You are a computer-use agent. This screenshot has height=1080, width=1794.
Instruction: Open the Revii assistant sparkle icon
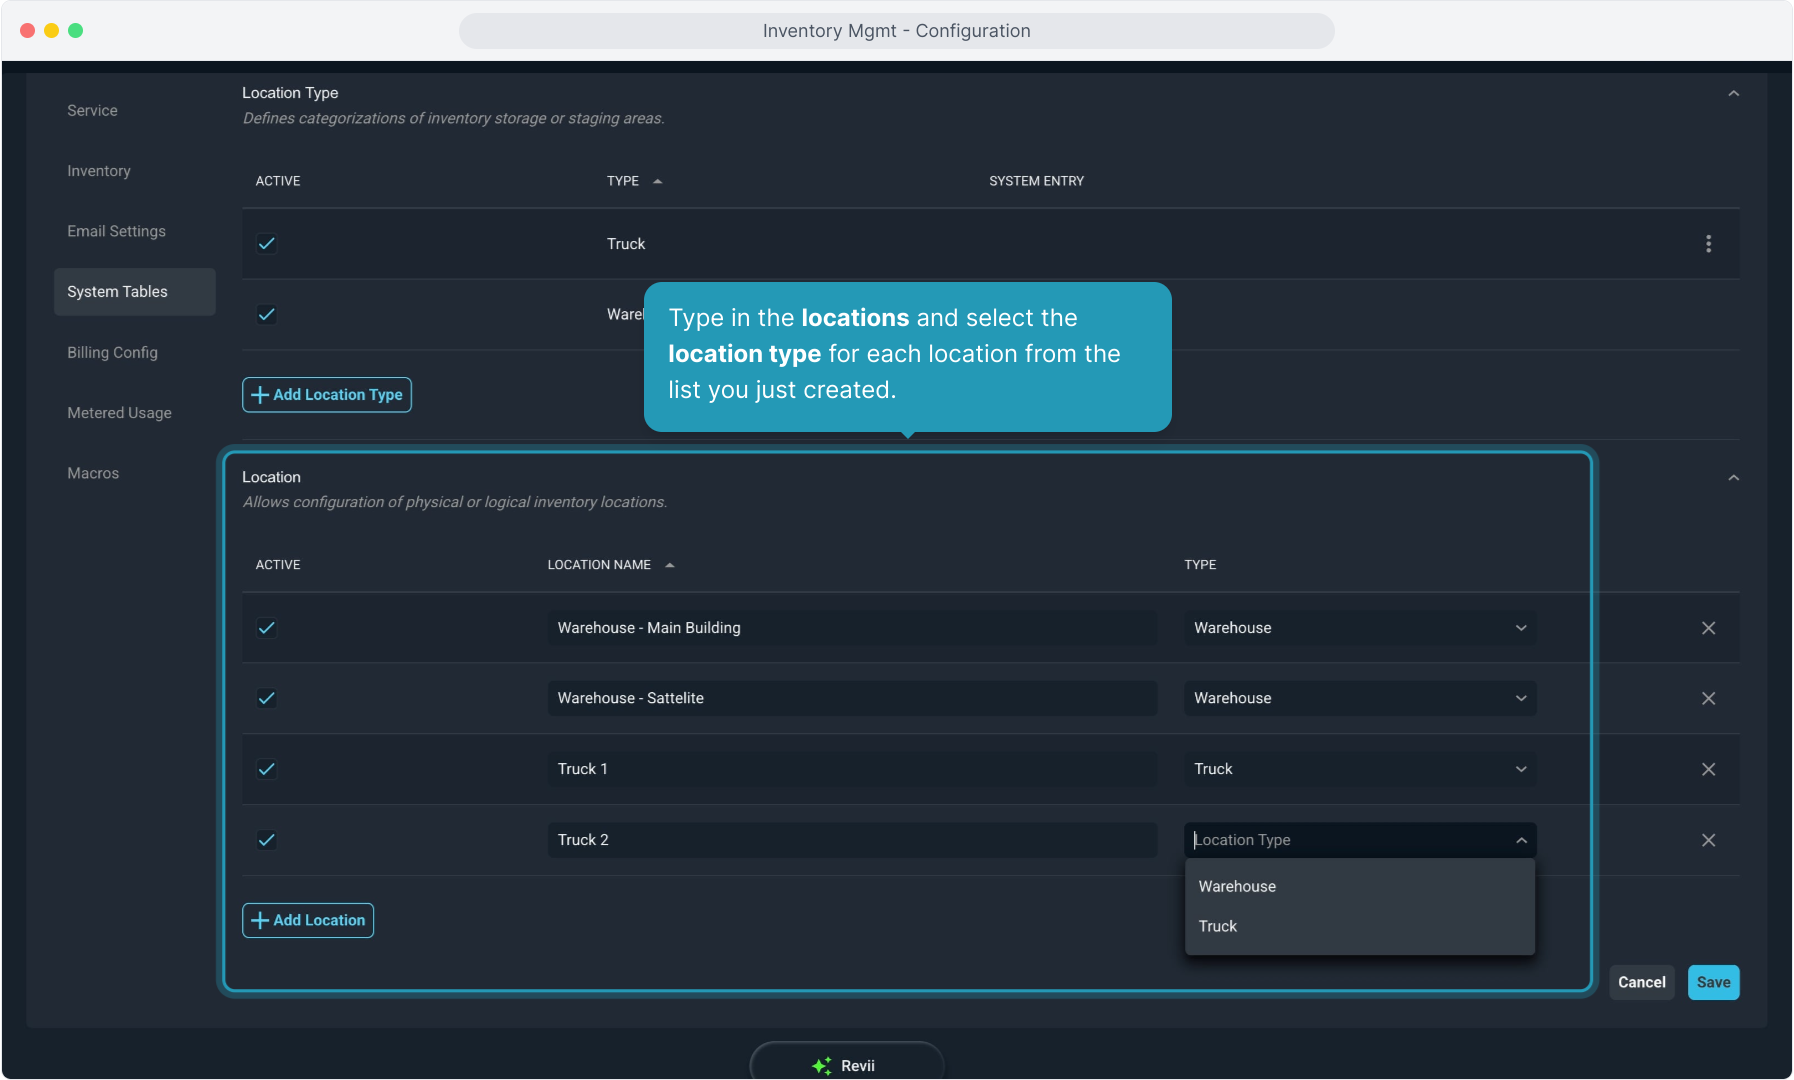pyautogui.click(x=822, y=1066)
